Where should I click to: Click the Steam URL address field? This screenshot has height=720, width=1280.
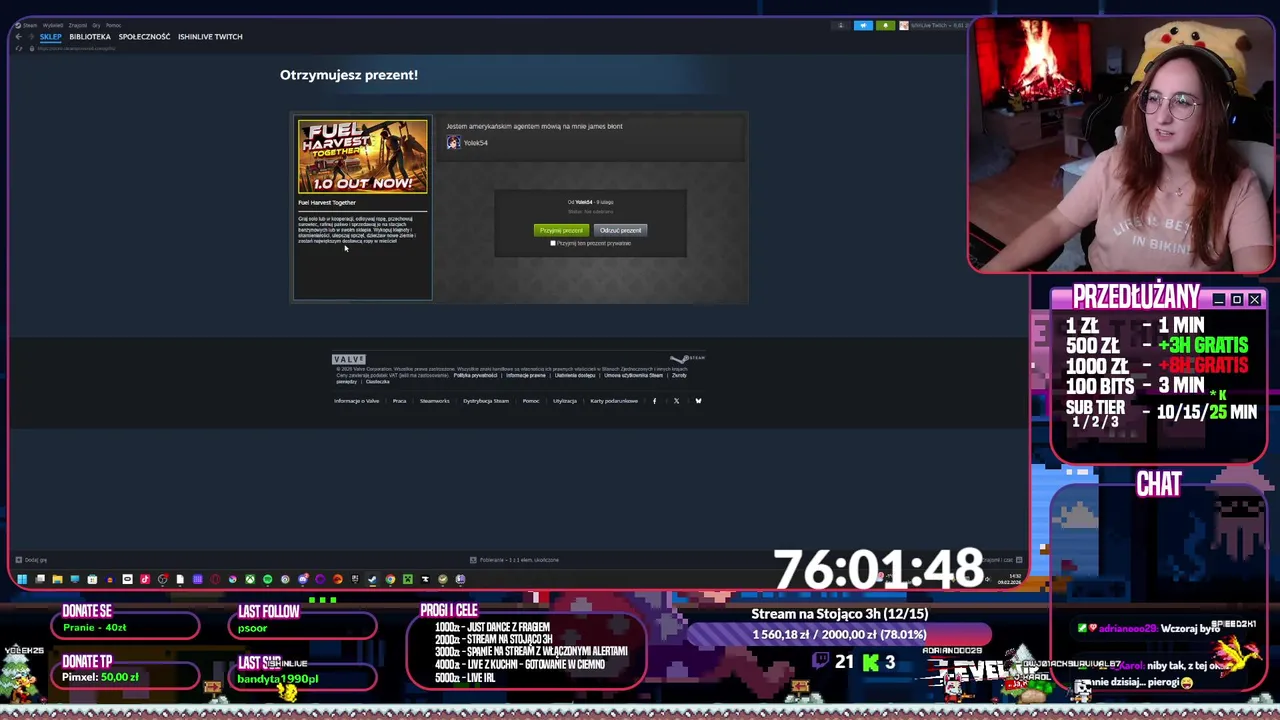[x=76, y=48]
